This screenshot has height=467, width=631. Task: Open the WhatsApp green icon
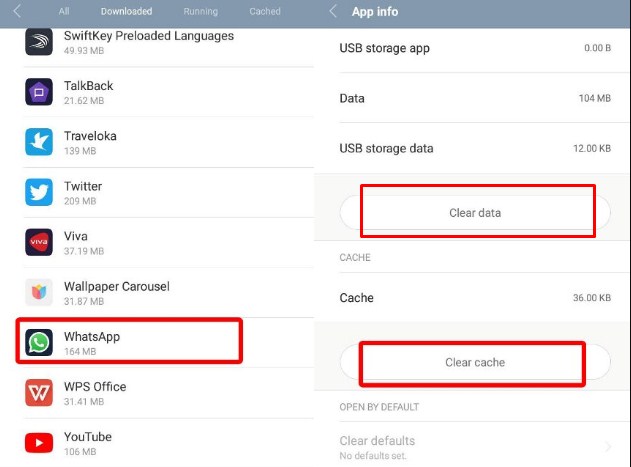coord(39,342)
